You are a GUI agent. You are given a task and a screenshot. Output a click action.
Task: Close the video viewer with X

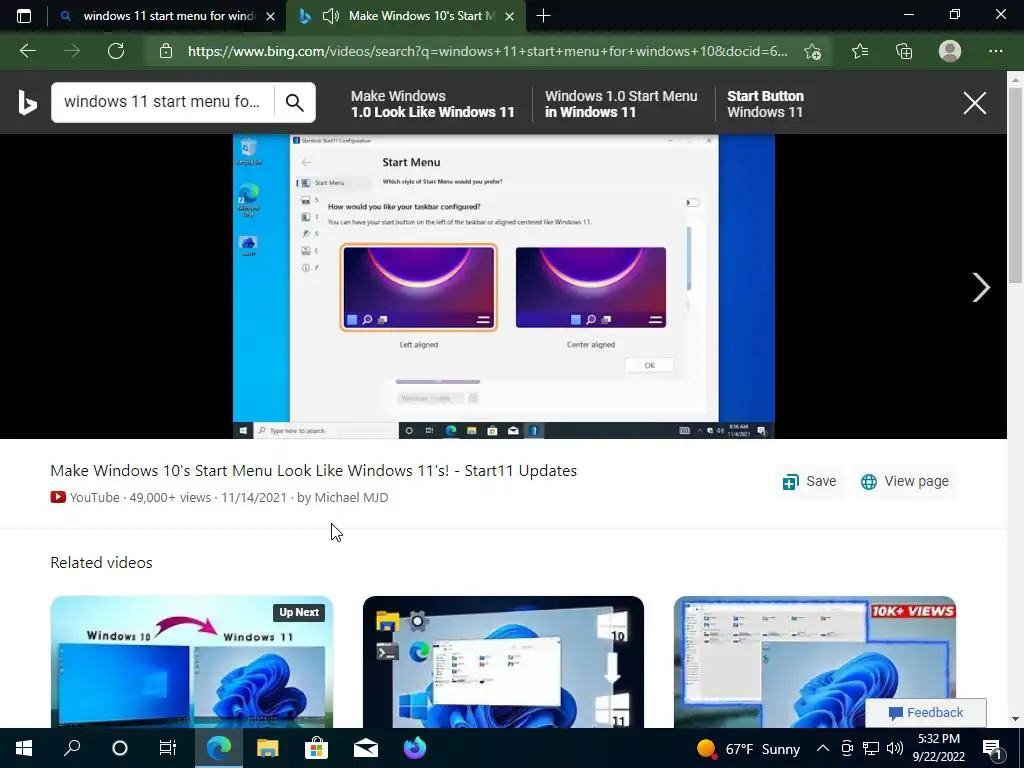click(974, 103)
